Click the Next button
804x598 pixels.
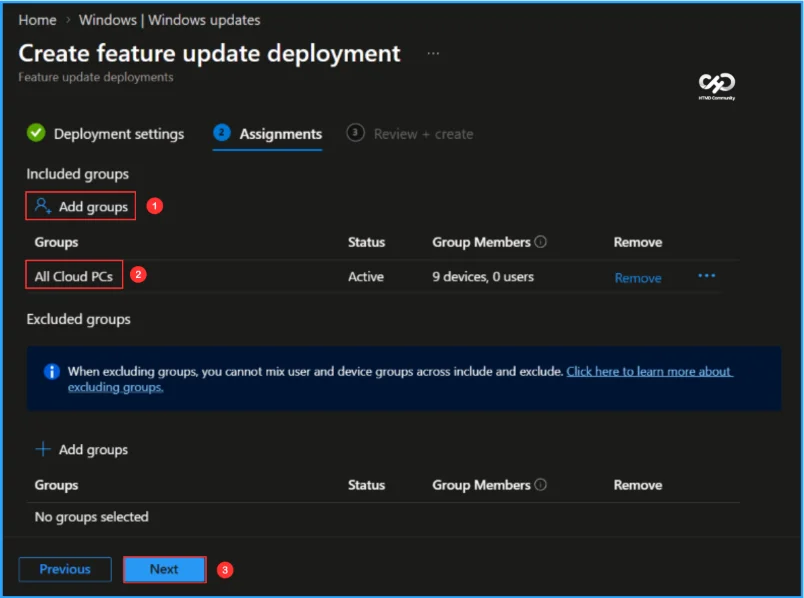[165, 569]
